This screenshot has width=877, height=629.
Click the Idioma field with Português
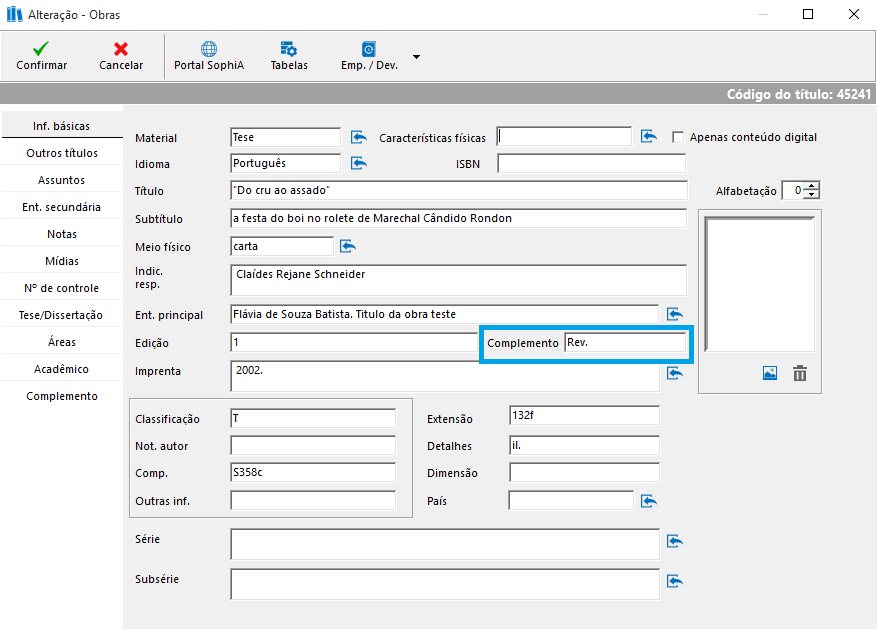point(285,163)
